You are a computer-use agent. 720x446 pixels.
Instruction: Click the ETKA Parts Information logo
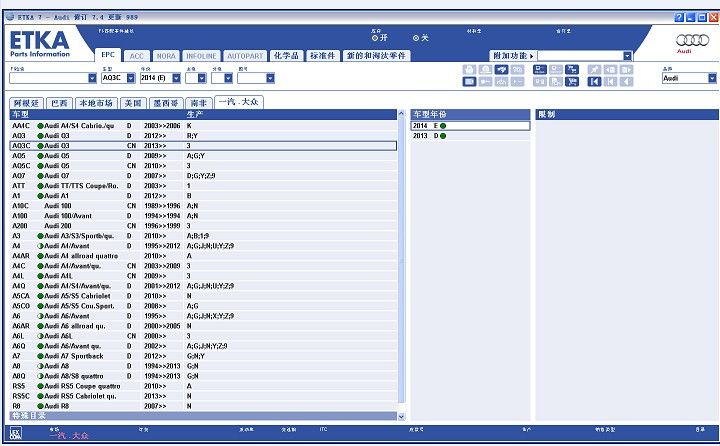pos(39,44)
